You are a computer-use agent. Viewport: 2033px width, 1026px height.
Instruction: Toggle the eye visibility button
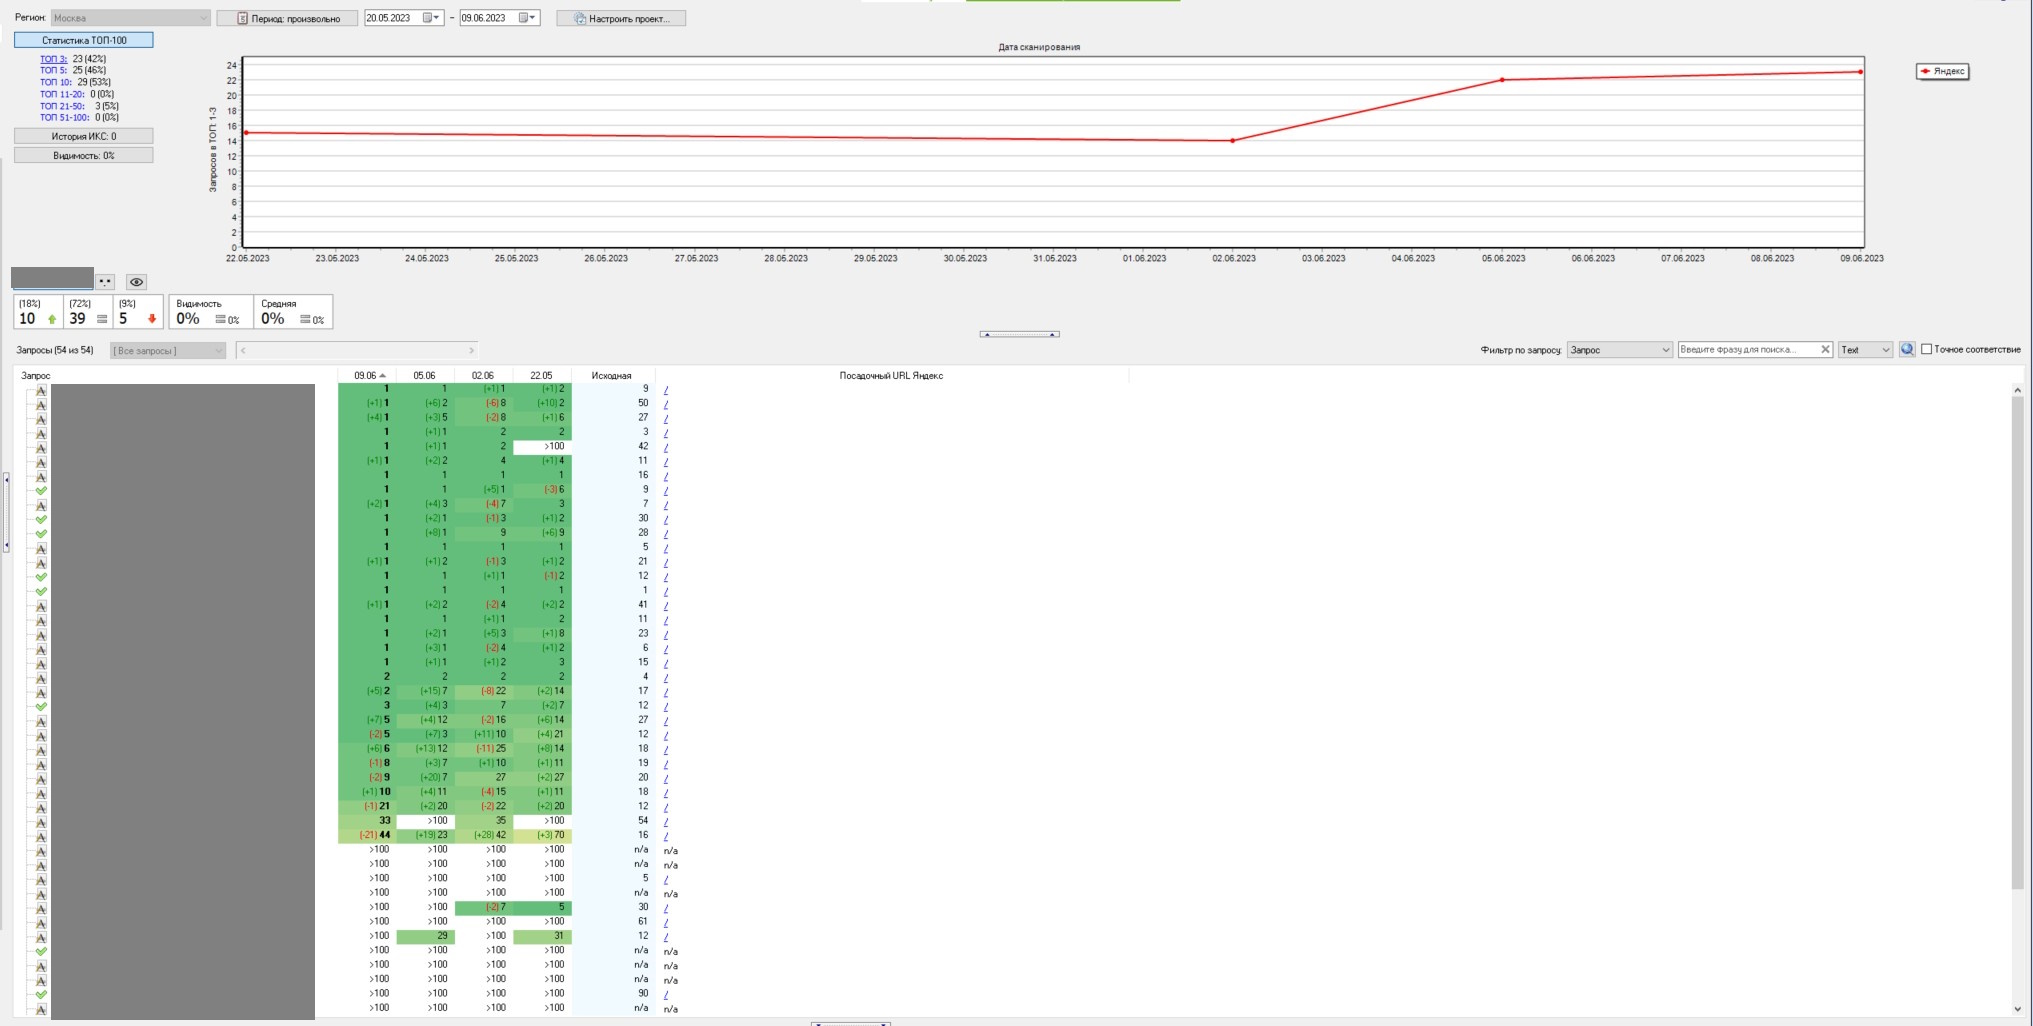[137, 282]
